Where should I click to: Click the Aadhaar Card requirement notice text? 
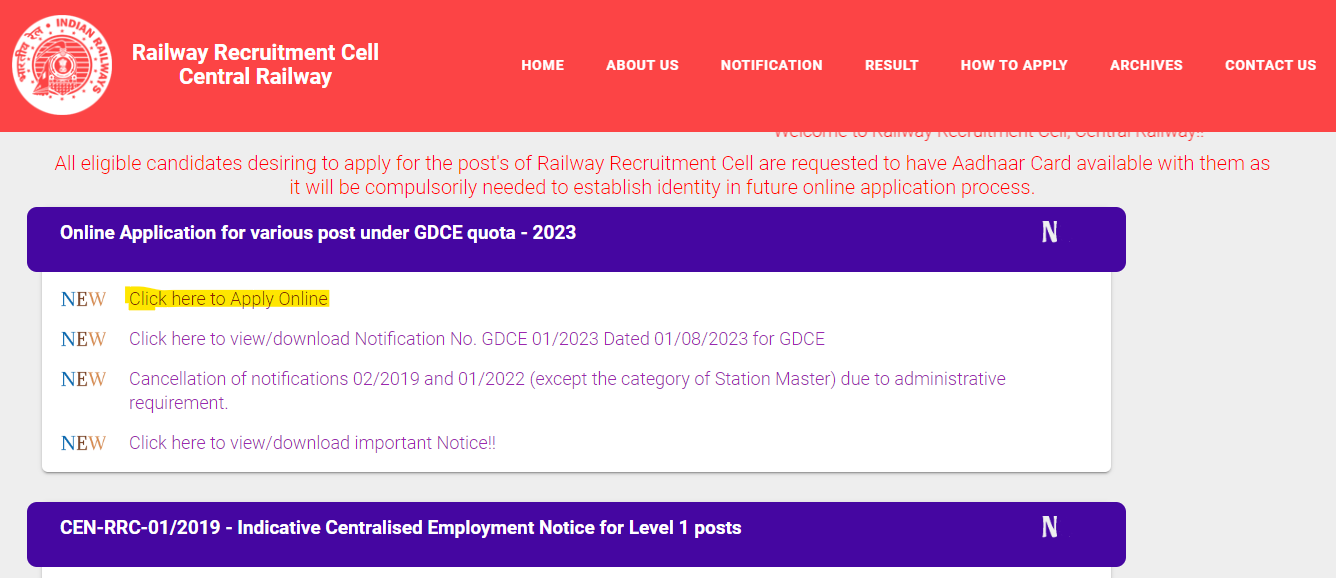coord(662,175)
